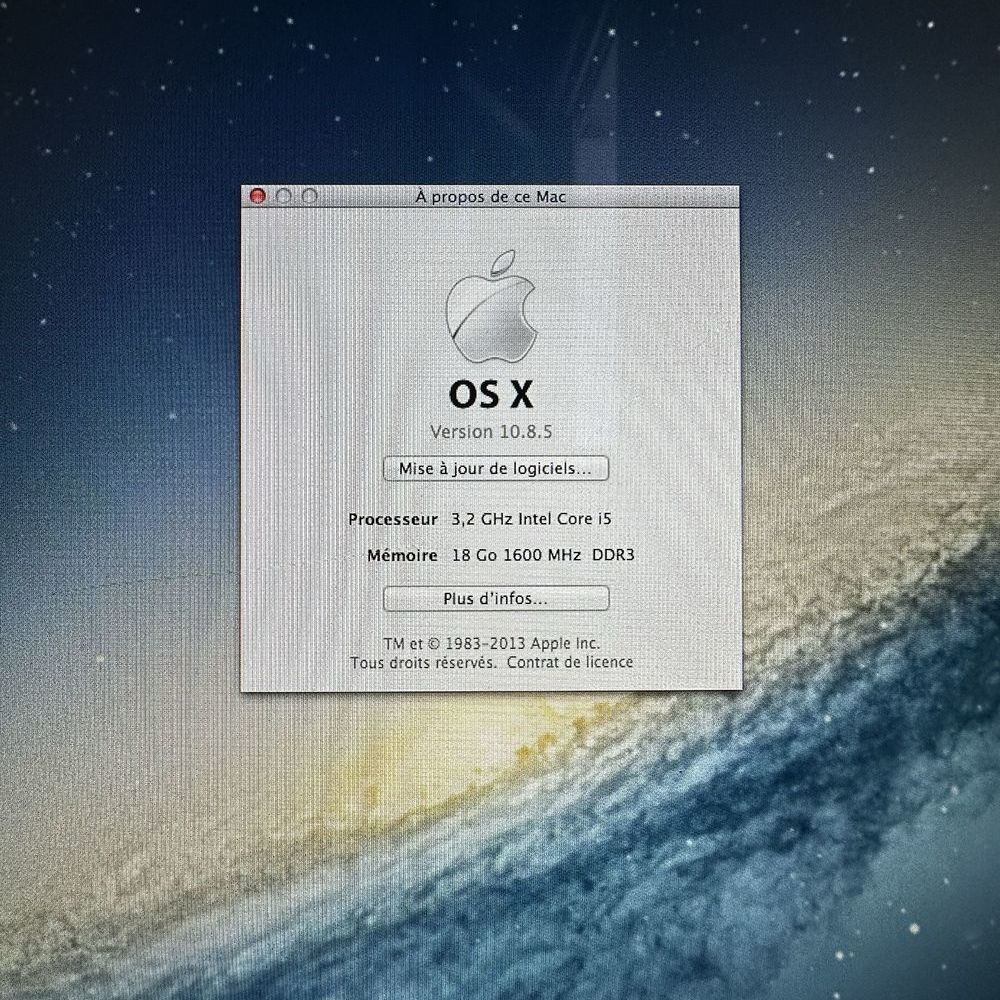1000x1000 pixels.
Task: Open the "Contrat de licence" link
Action: pos(570,663)
